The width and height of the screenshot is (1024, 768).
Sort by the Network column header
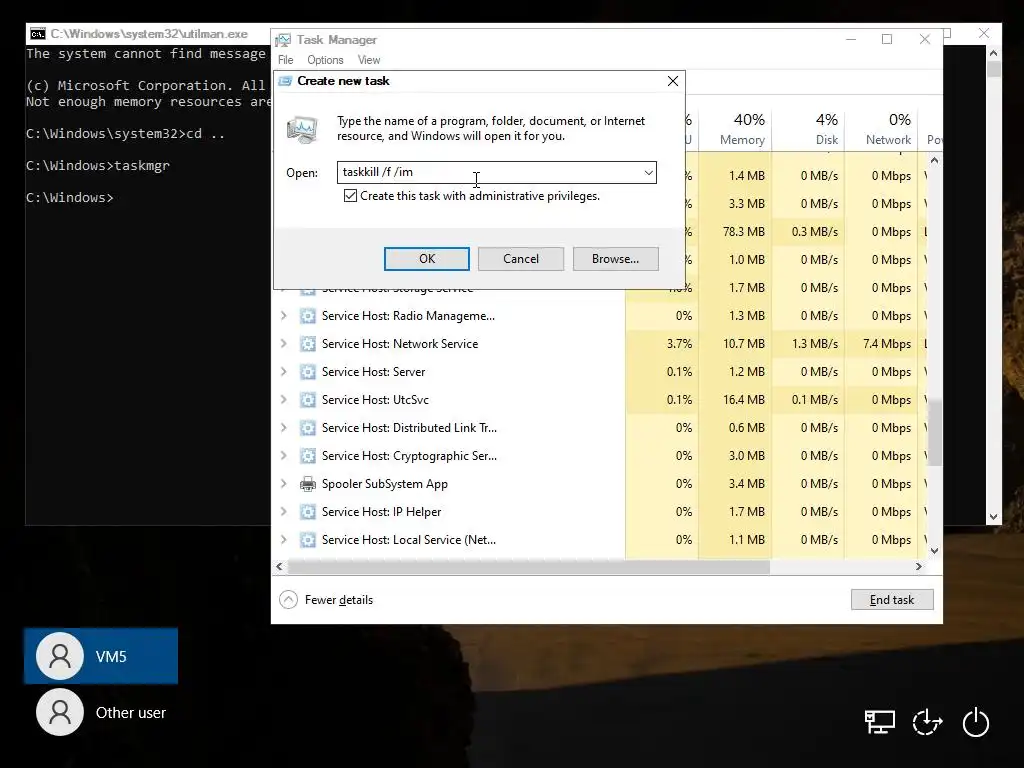(881, 129)
